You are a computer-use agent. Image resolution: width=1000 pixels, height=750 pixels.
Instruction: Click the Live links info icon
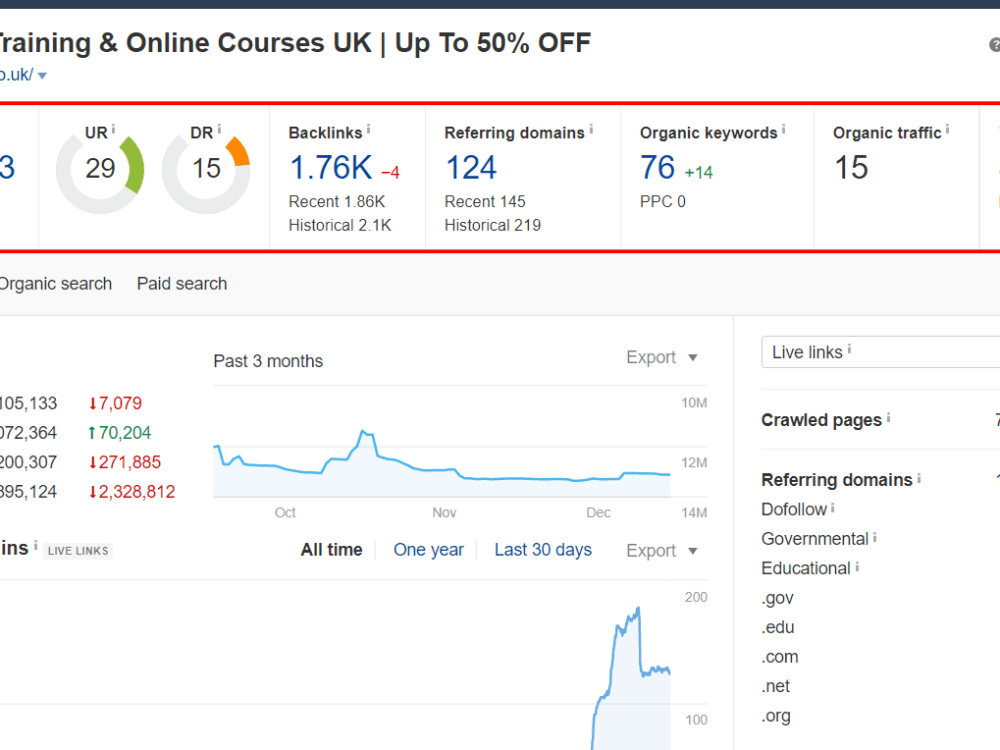[849, 349]
